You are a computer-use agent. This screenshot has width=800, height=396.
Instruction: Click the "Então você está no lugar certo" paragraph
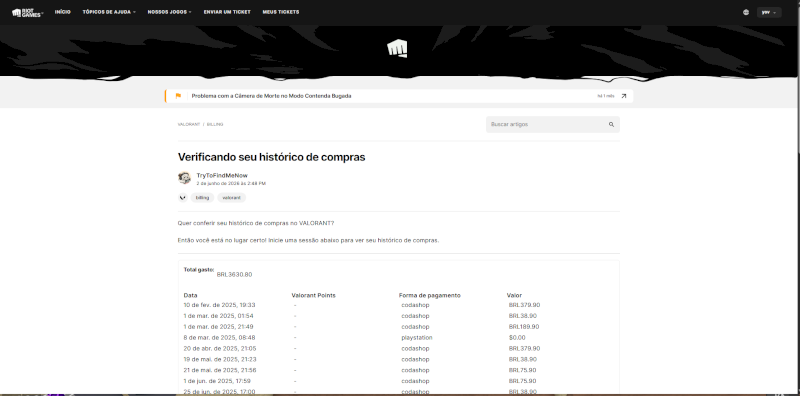click(308, 240)
